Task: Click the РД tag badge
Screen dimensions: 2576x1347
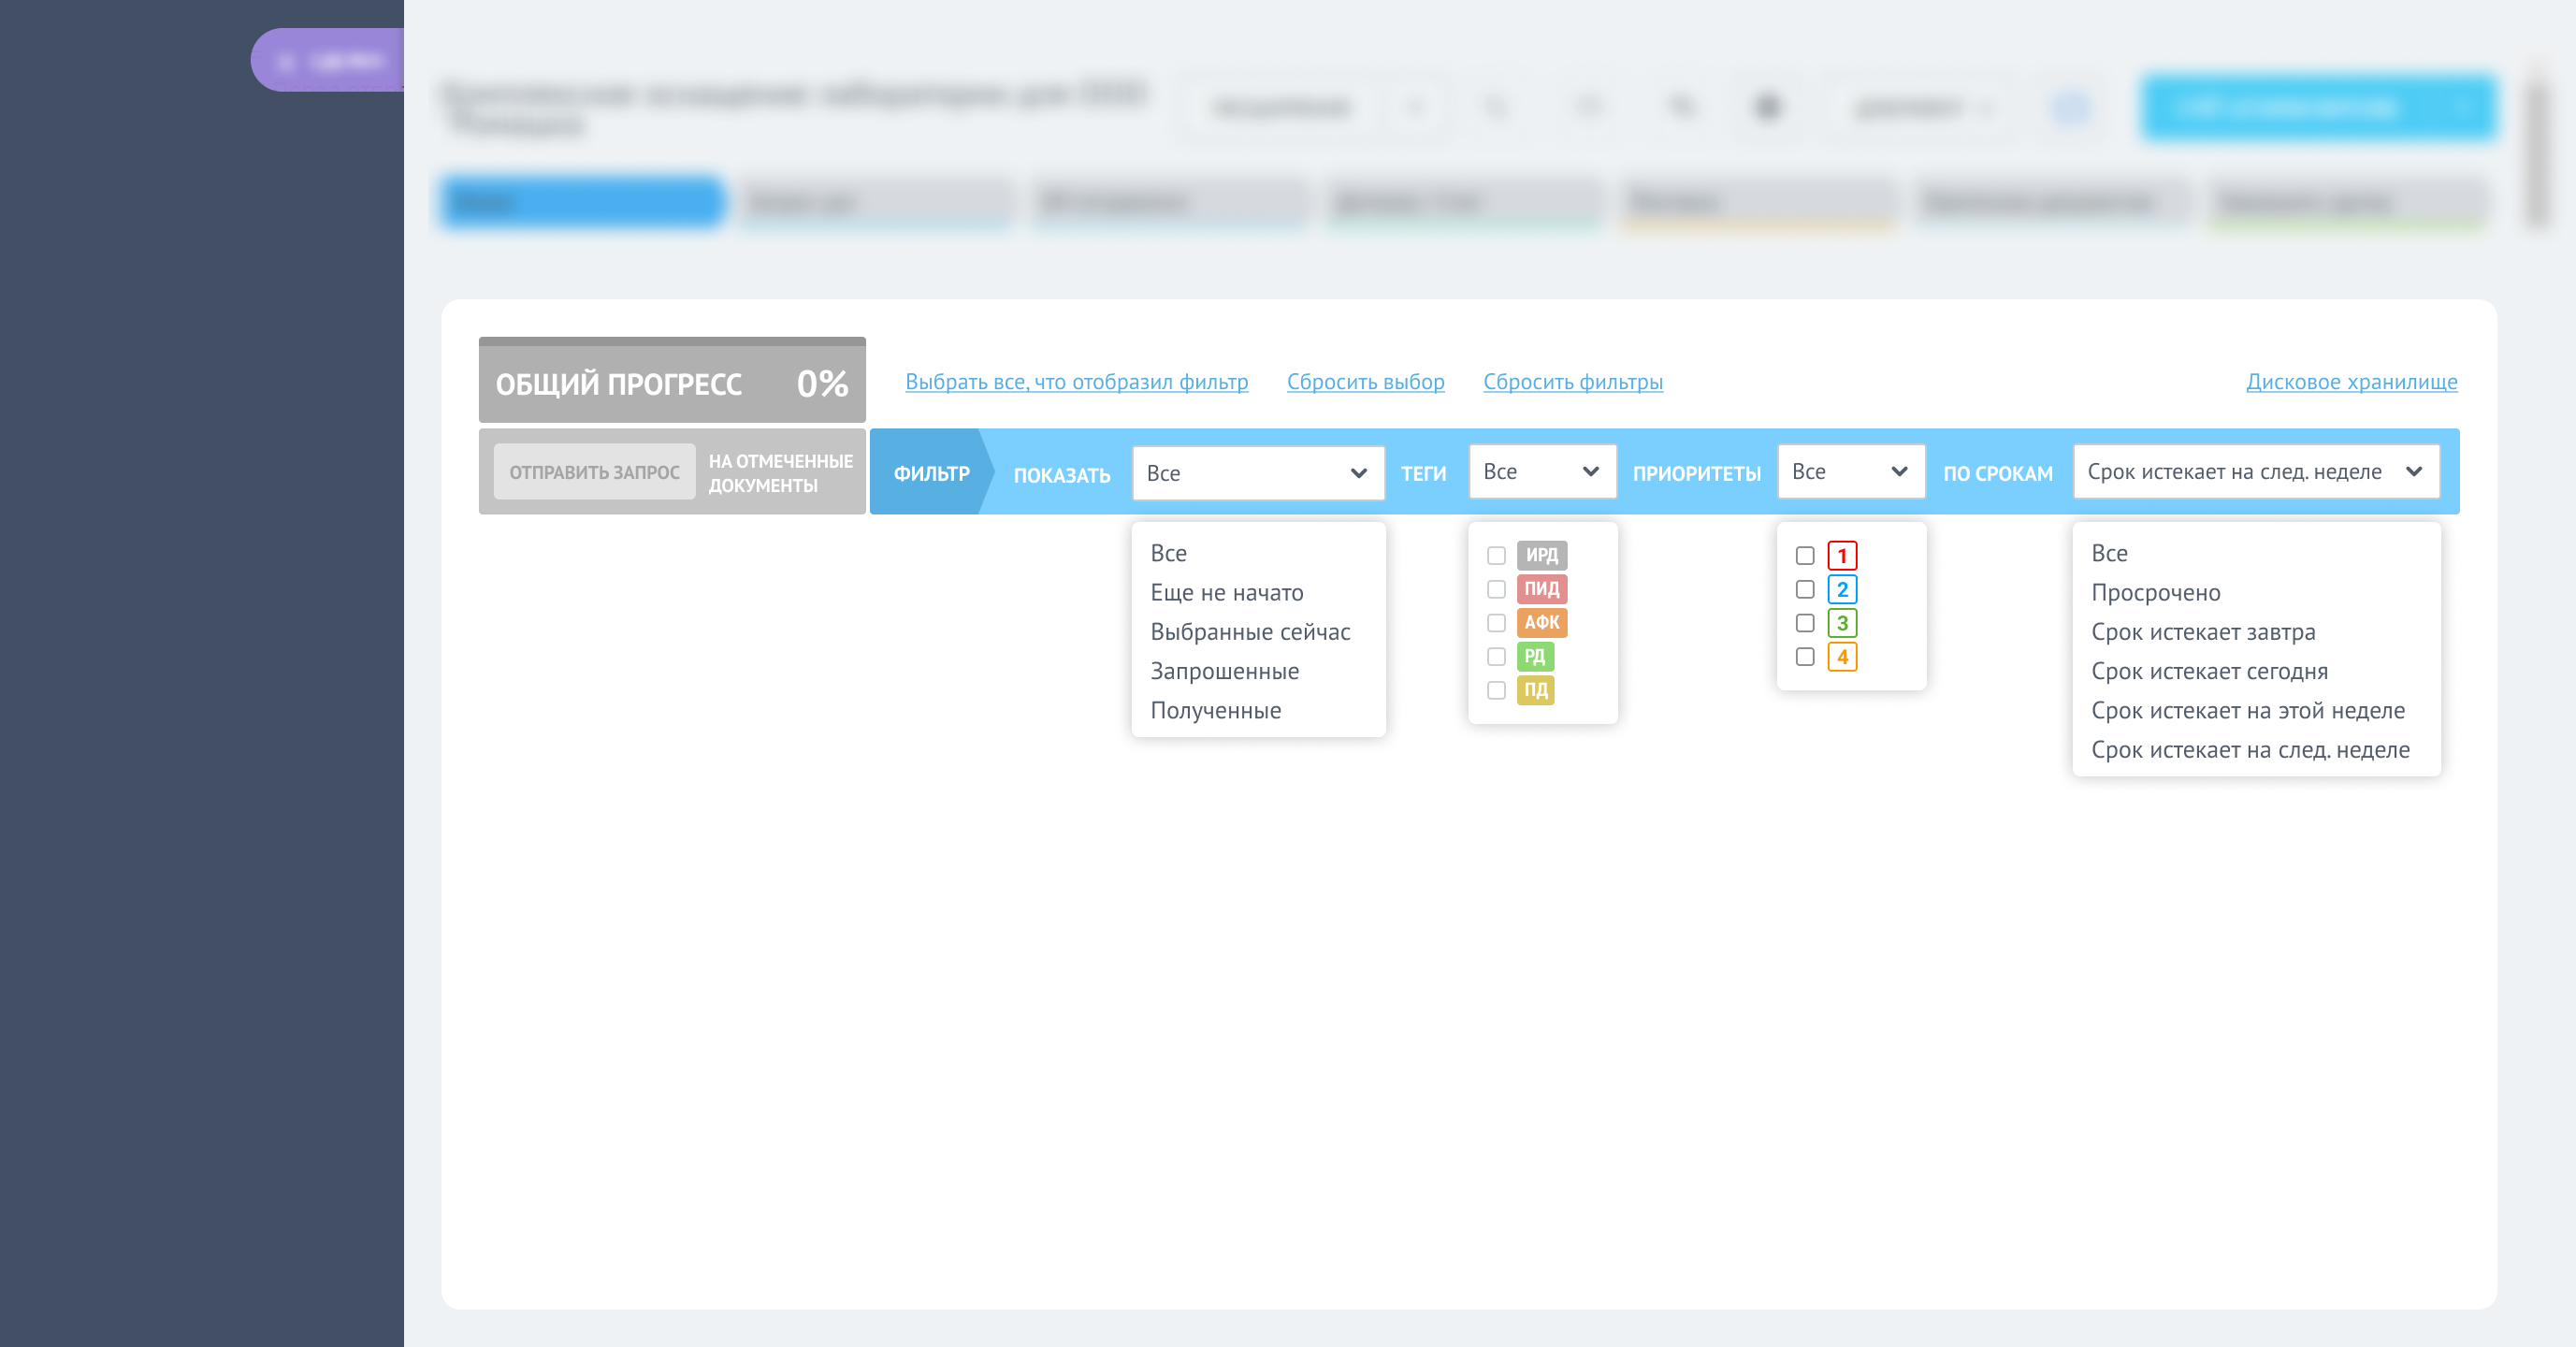Action: 1534,656
